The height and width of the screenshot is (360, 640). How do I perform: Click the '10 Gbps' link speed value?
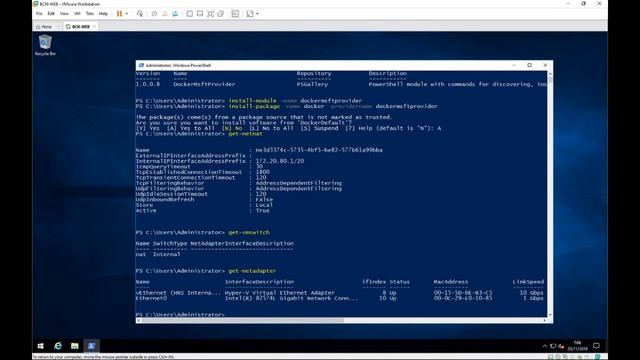tap(531, 293)
